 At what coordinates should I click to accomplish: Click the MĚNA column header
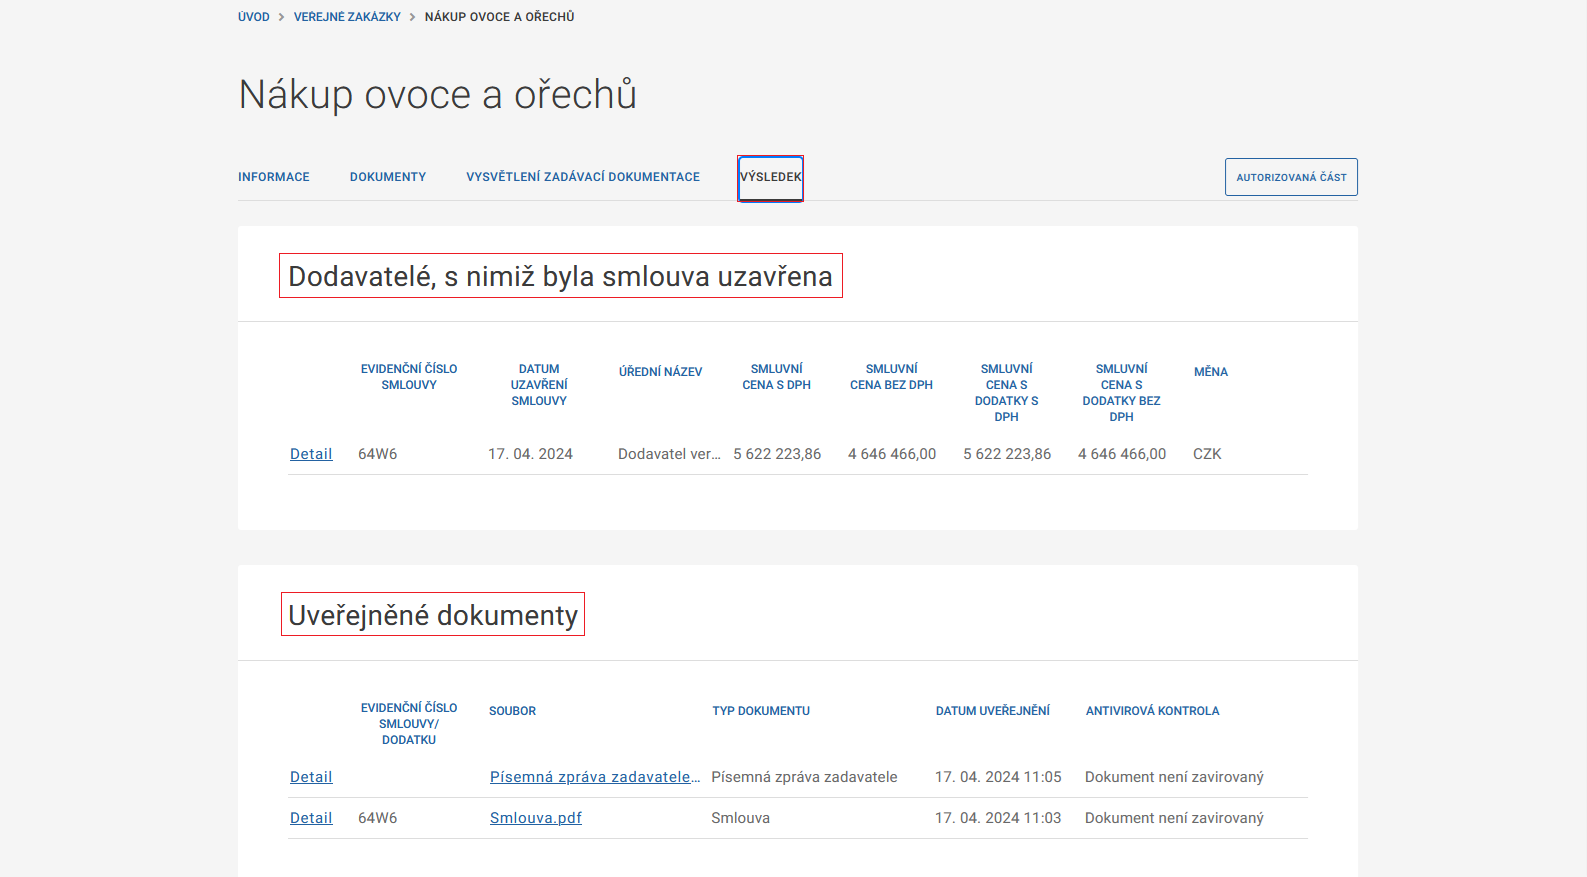point(1210,372)
